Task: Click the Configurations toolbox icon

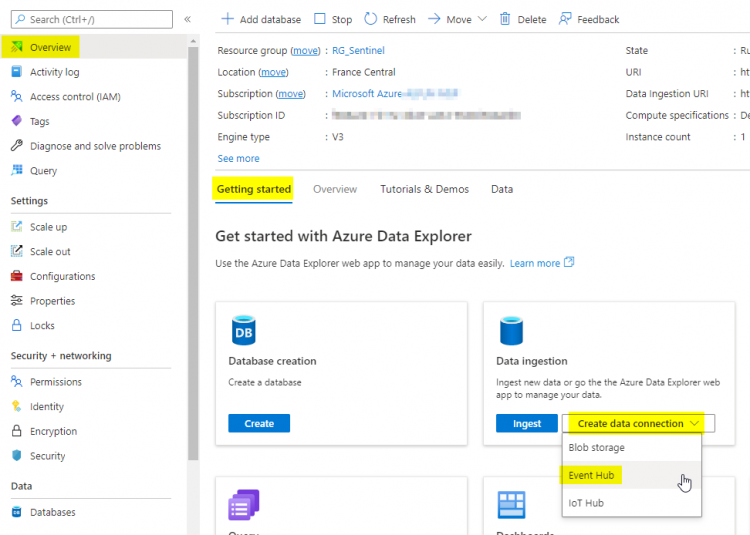Action: 17,276
